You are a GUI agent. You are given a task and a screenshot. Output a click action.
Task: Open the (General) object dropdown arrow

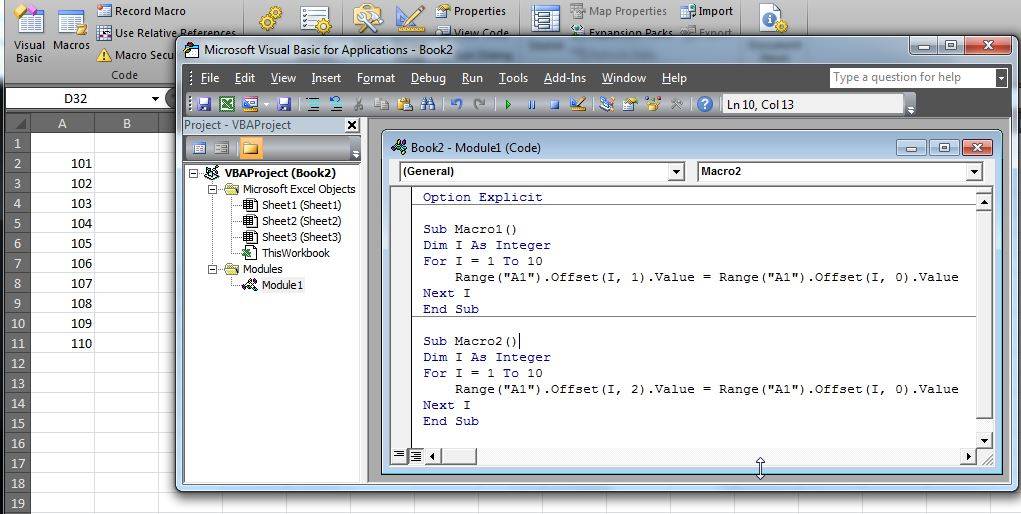pos(677,171)
